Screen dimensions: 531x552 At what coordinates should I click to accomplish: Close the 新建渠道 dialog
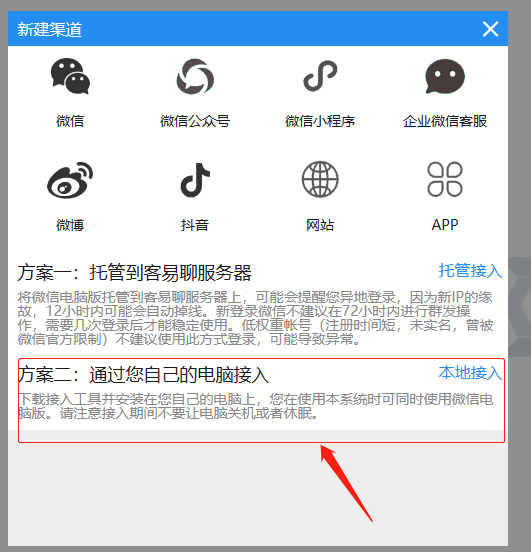pos(491,29)
